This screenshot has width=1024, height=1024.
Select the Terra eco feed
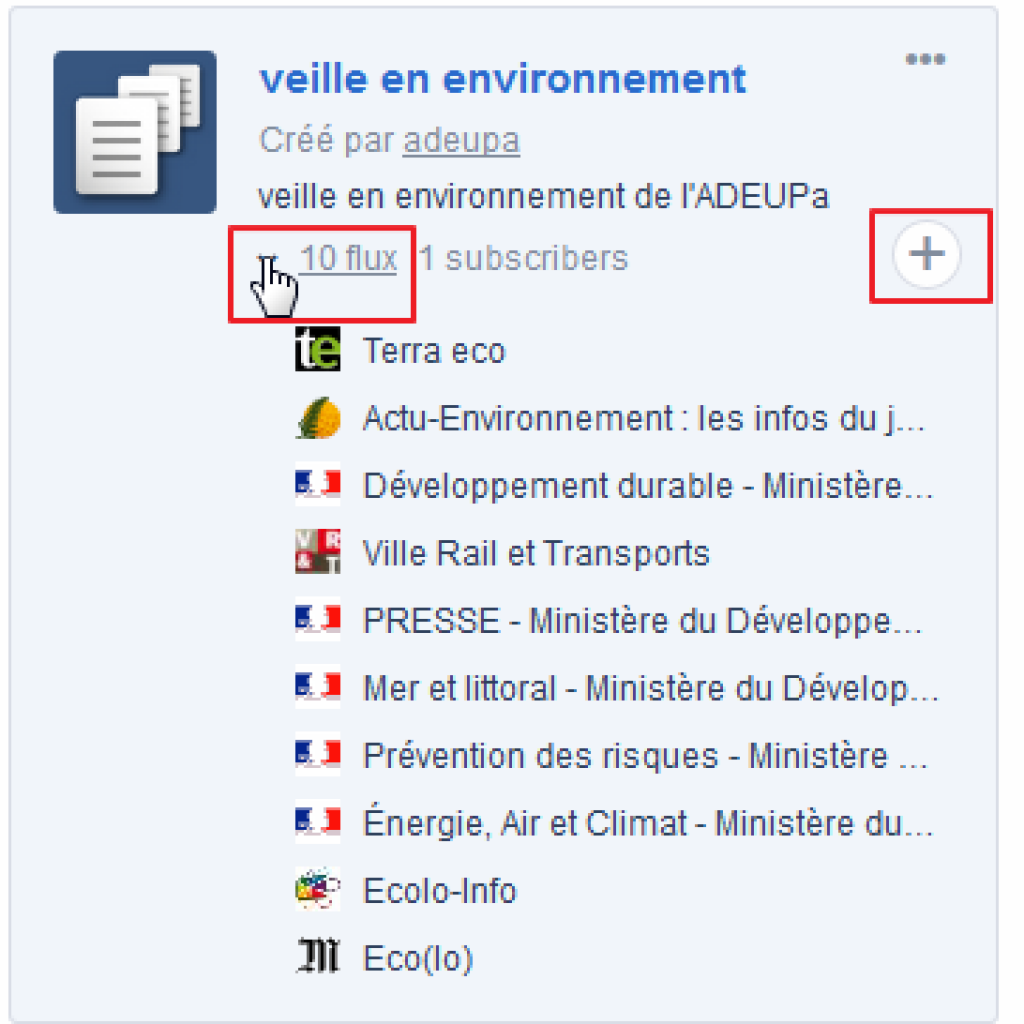(x=433, y=352)
